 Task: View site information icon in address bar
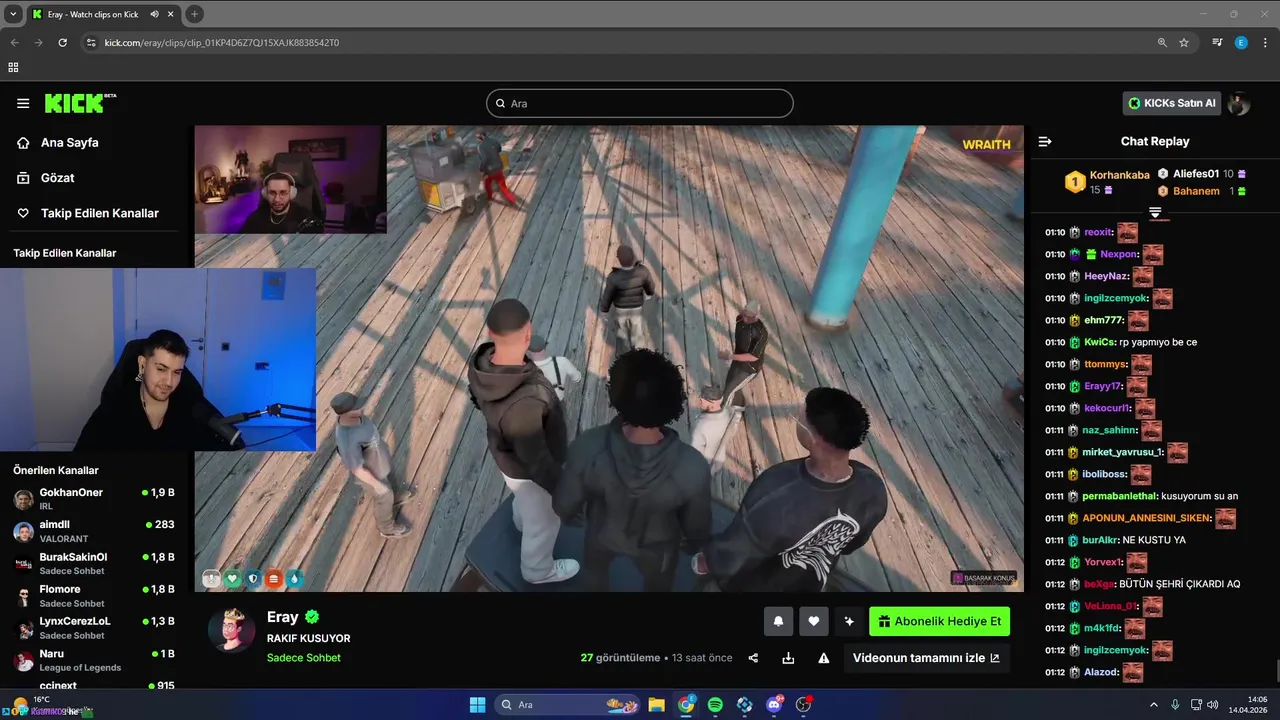pyautogui.click(x=91, y=43)
